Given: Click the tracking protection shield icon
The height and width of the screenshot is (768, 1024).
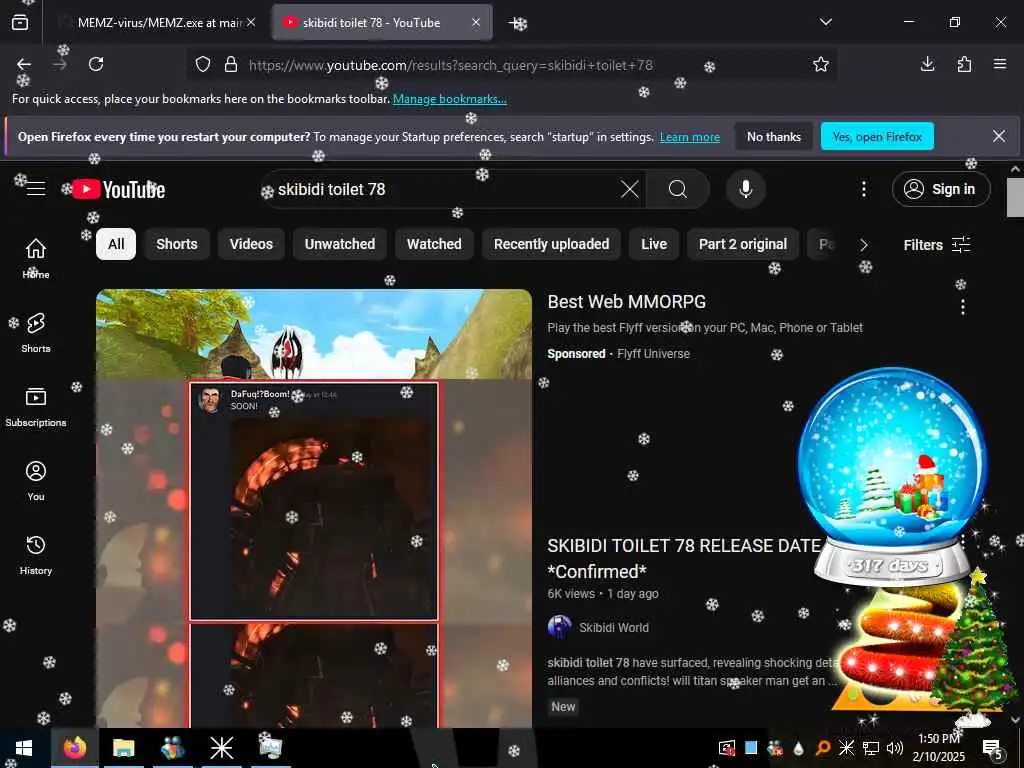Looking at the screenshot, I should (x=203, y=64).
